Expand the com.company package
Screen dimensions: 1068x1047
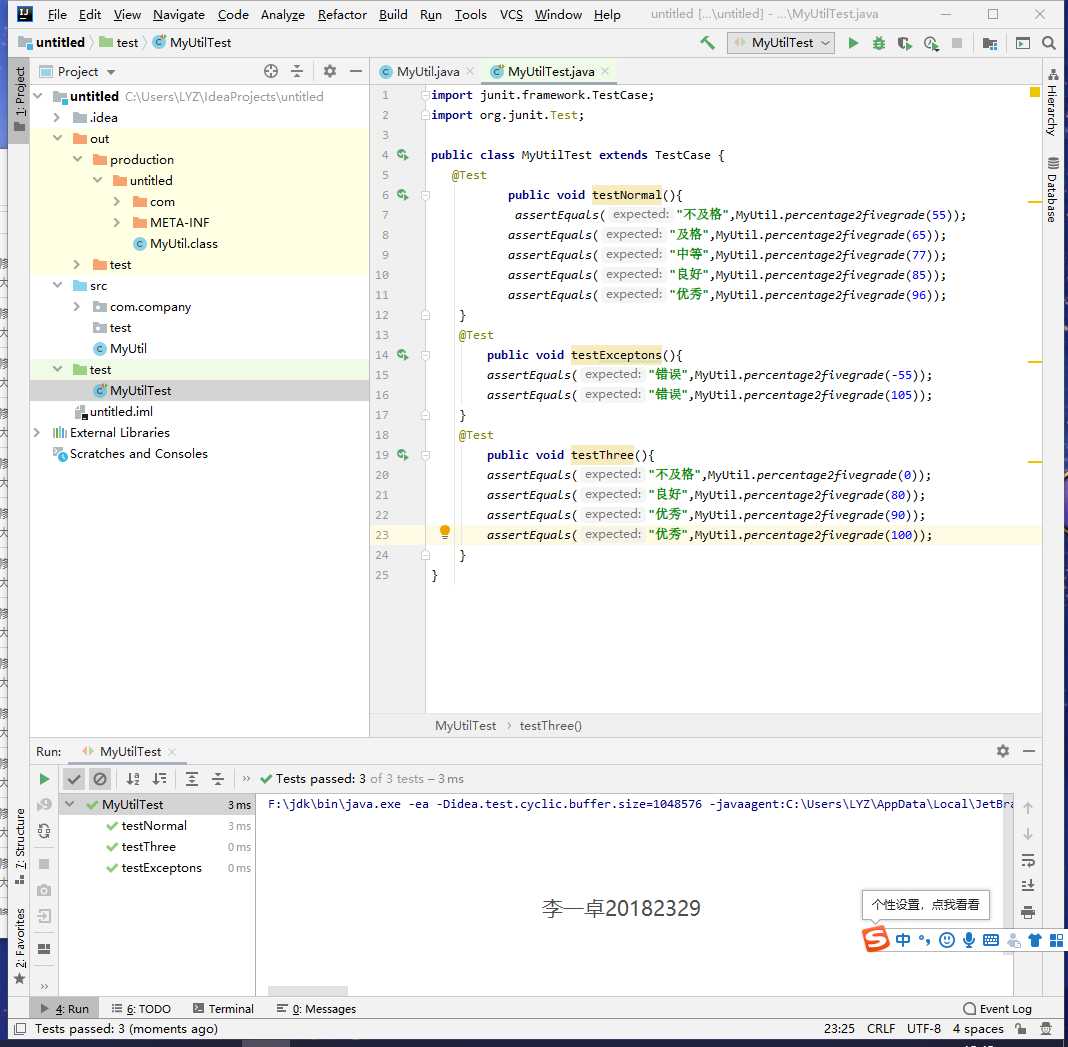[x=76, y=307]
